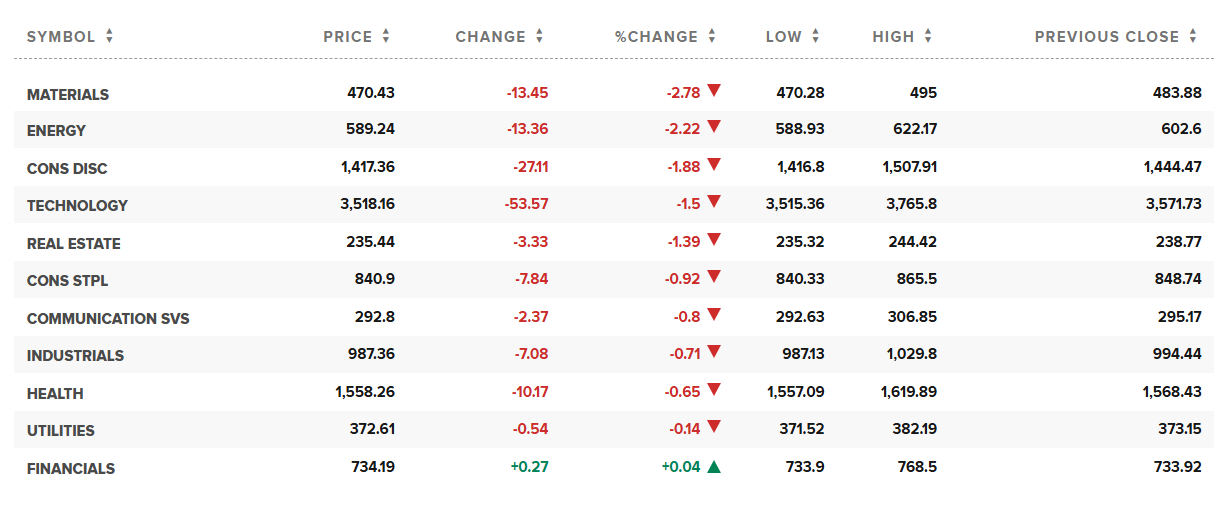The image size is (1219, 513).
Task: Click the green up triangle for FINANCIALS
Action: pos(714,466)
